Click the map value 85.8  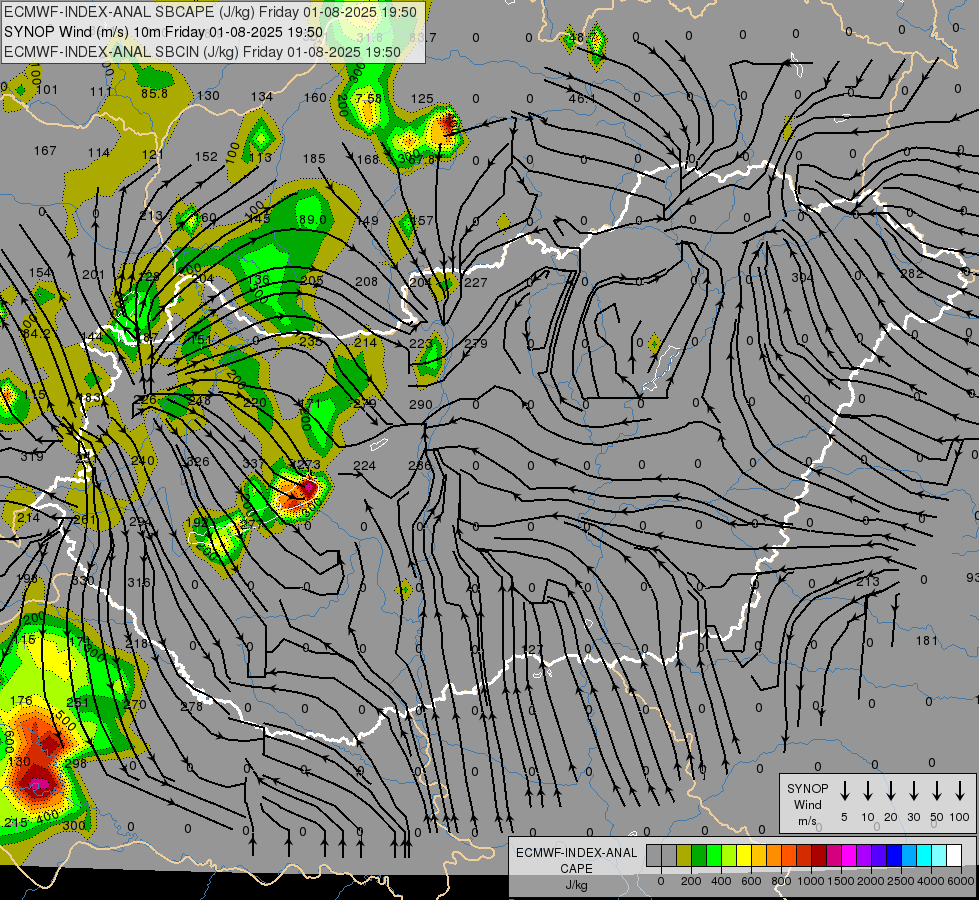pos(154,94)
